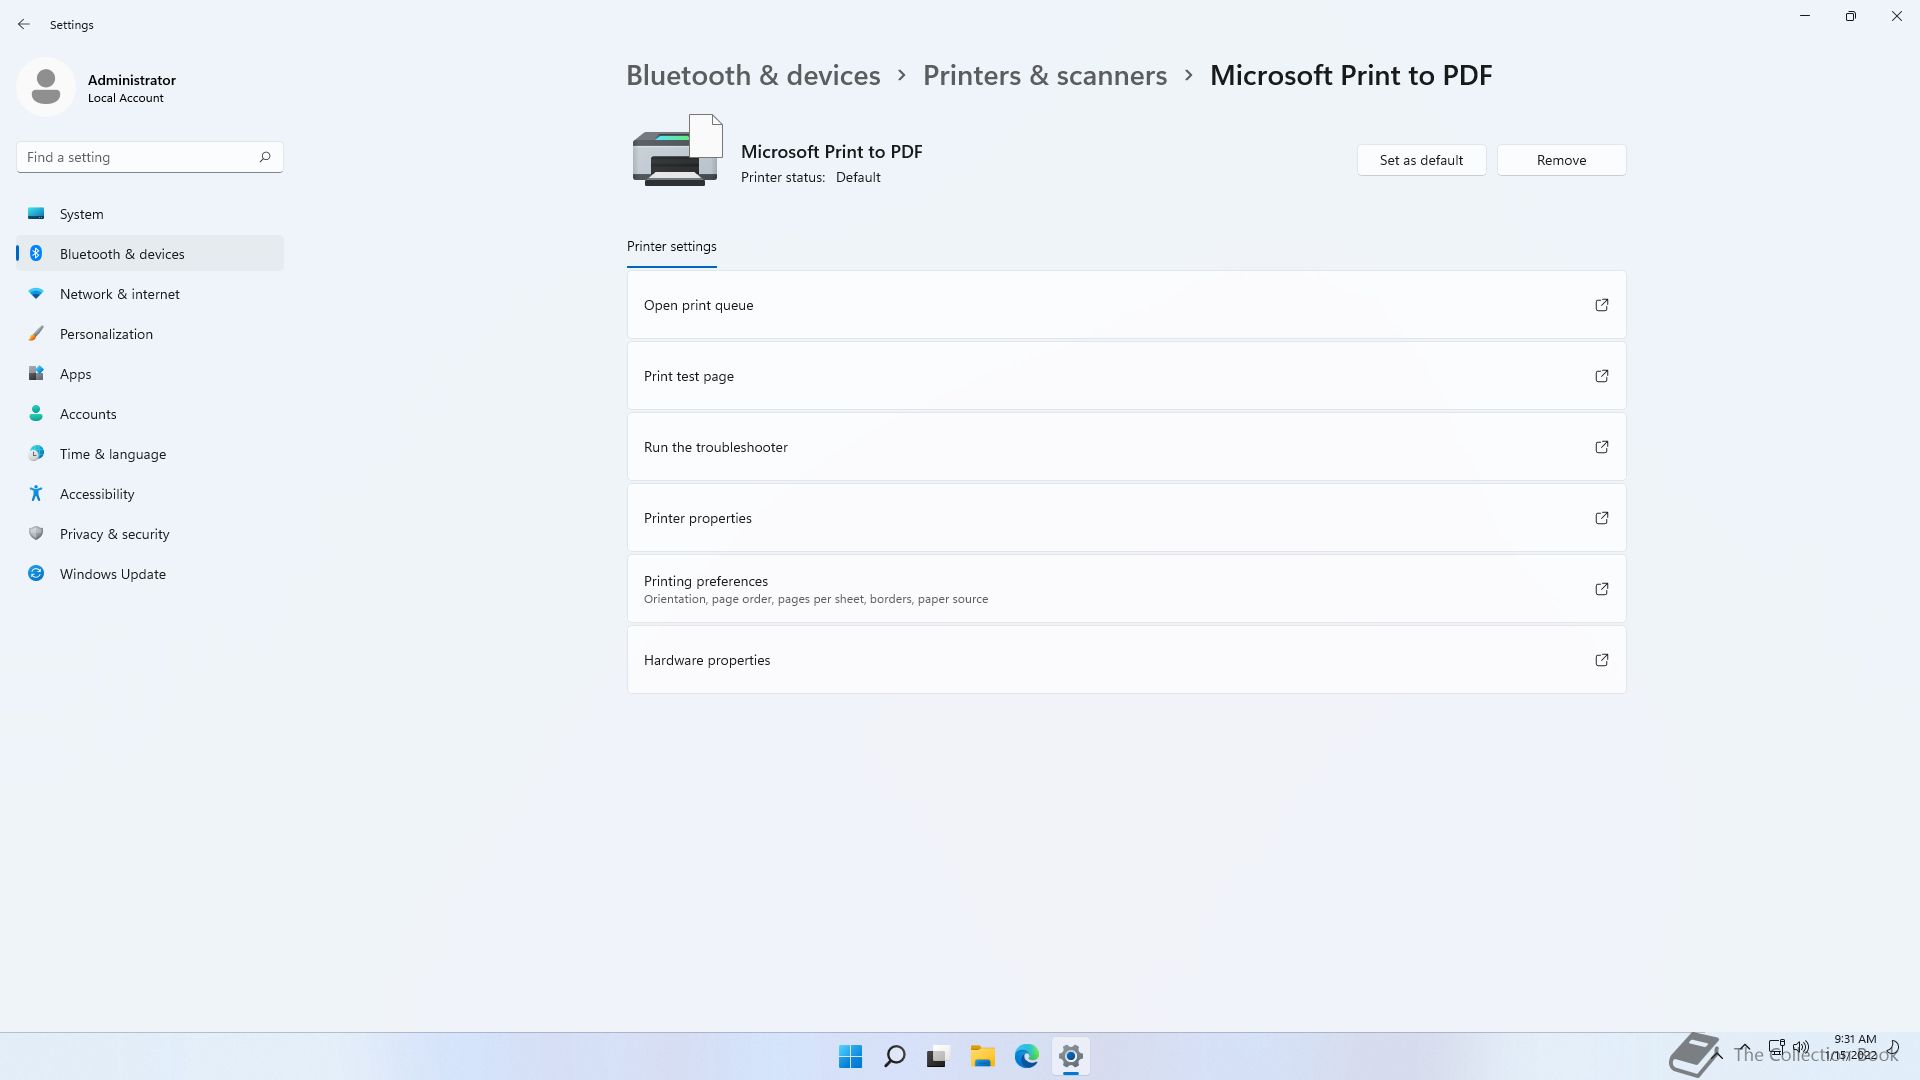Screen dimensions: 1920x1080
Task: Select Bluetooth & devices in sidebar
Action: [150, 254]
